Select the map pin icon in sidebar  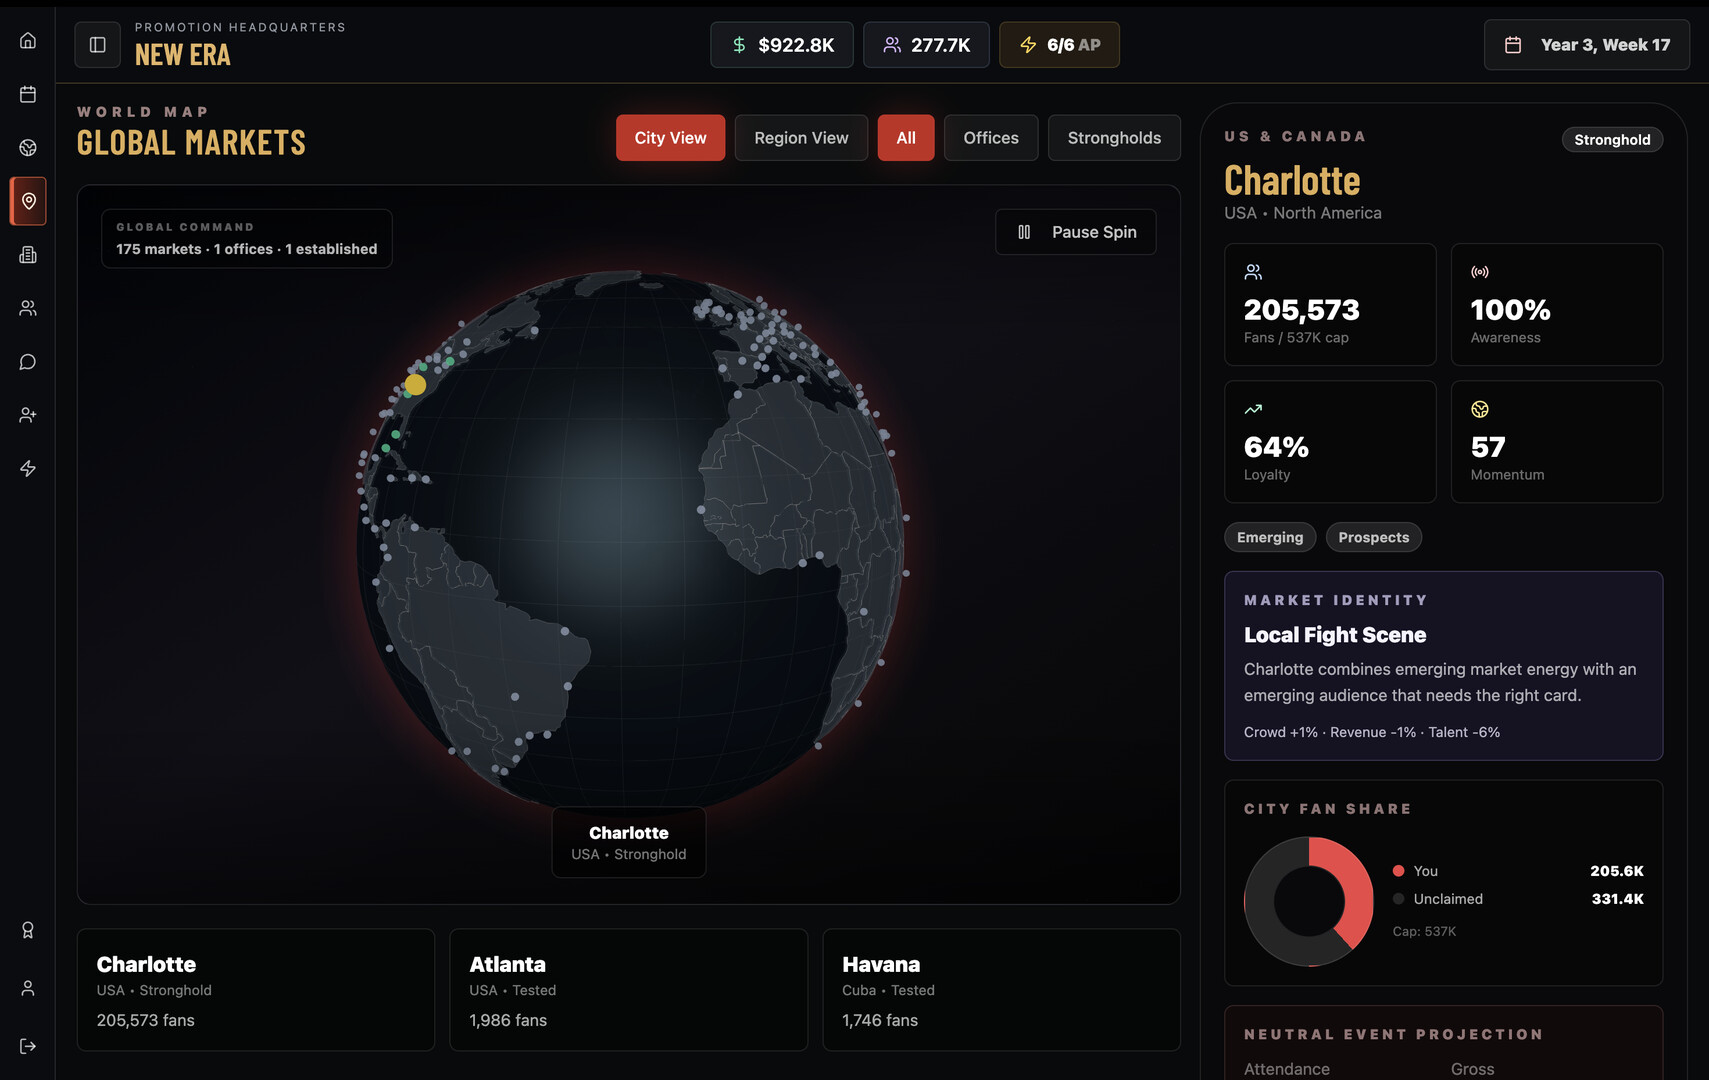click(28, 201)
